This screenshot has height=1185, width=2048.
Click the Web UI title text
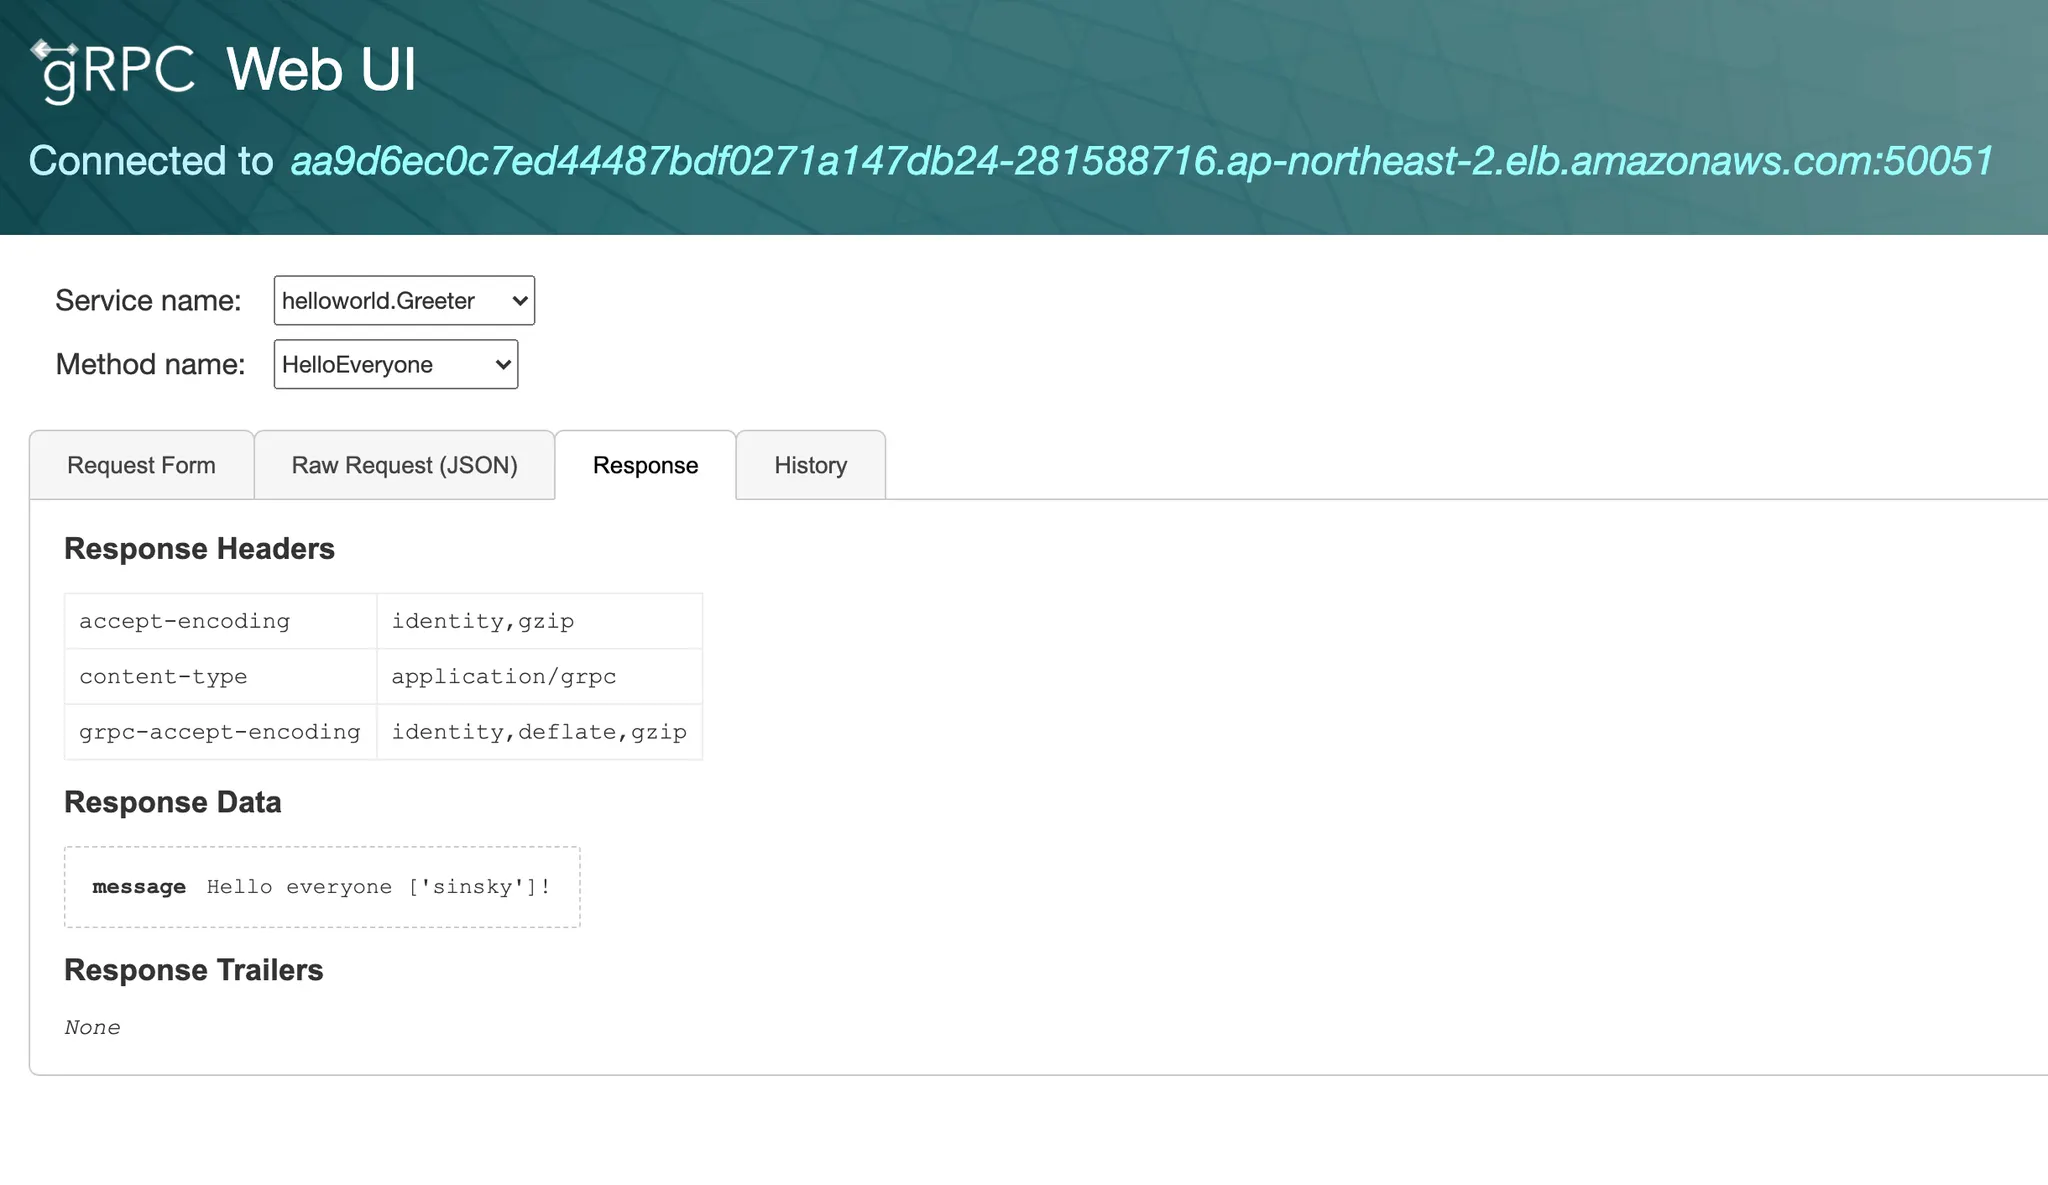(321, 70)
